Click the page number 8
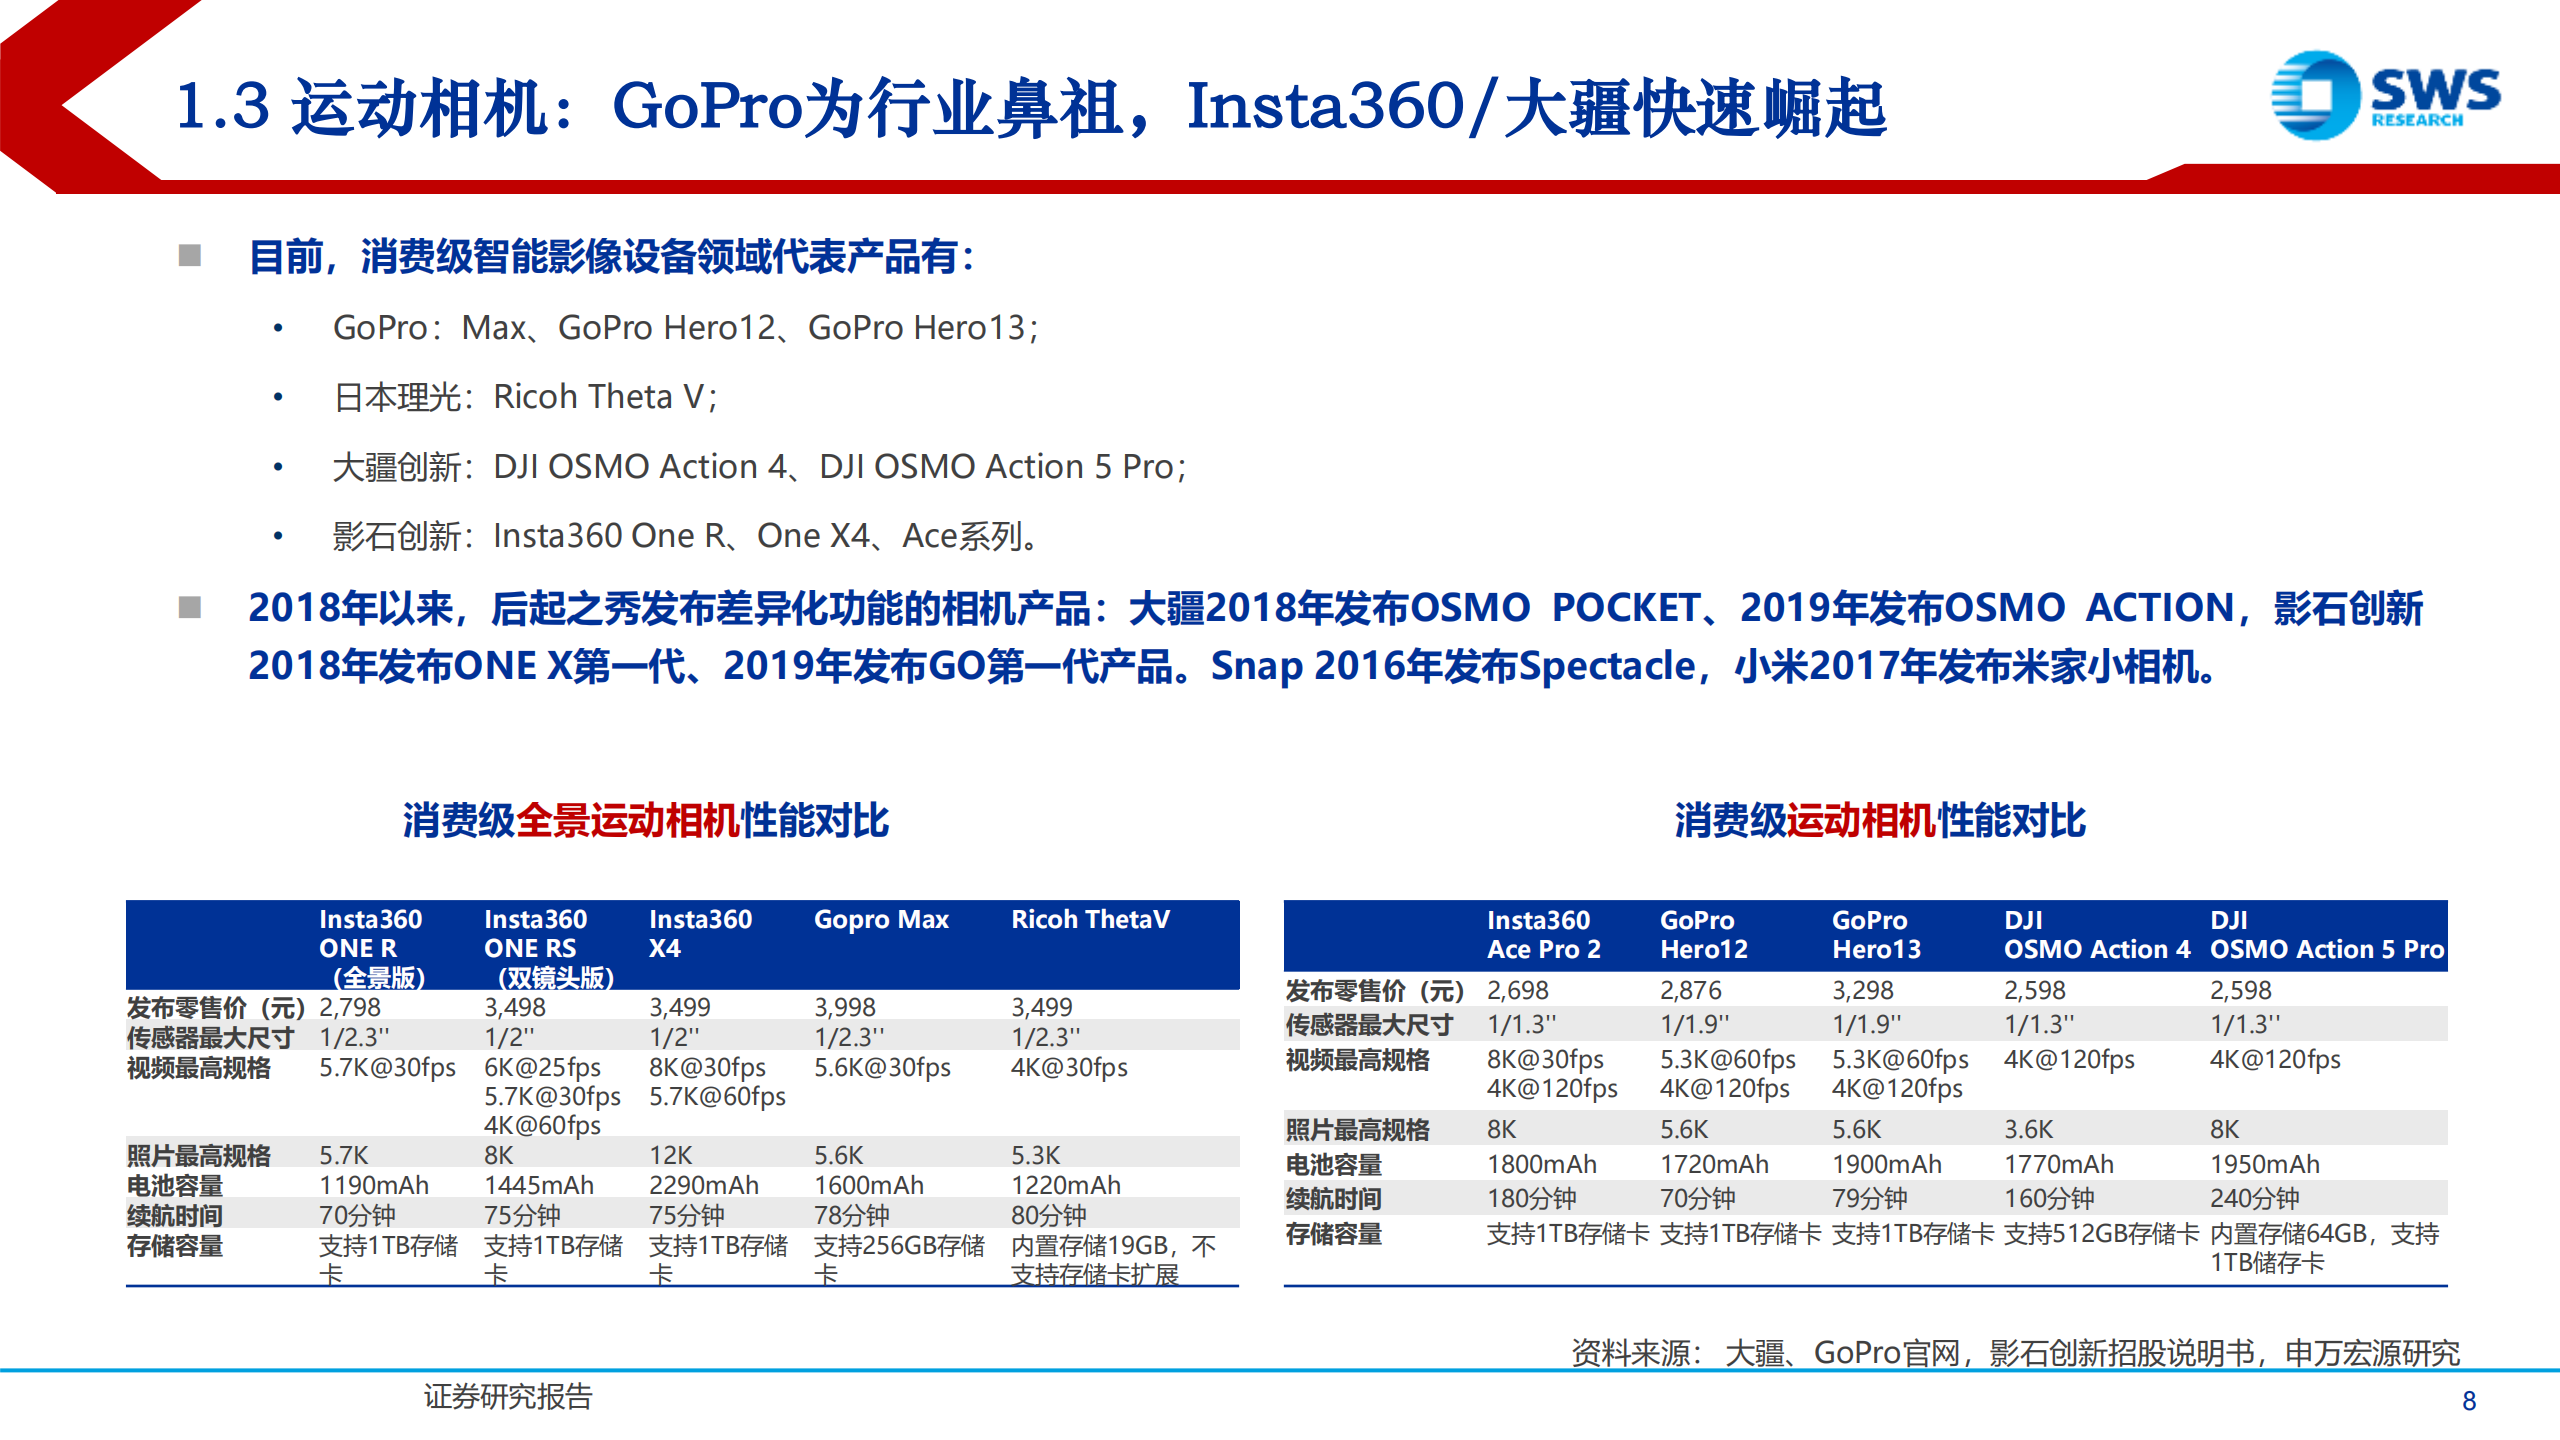 point(2469,1401)
